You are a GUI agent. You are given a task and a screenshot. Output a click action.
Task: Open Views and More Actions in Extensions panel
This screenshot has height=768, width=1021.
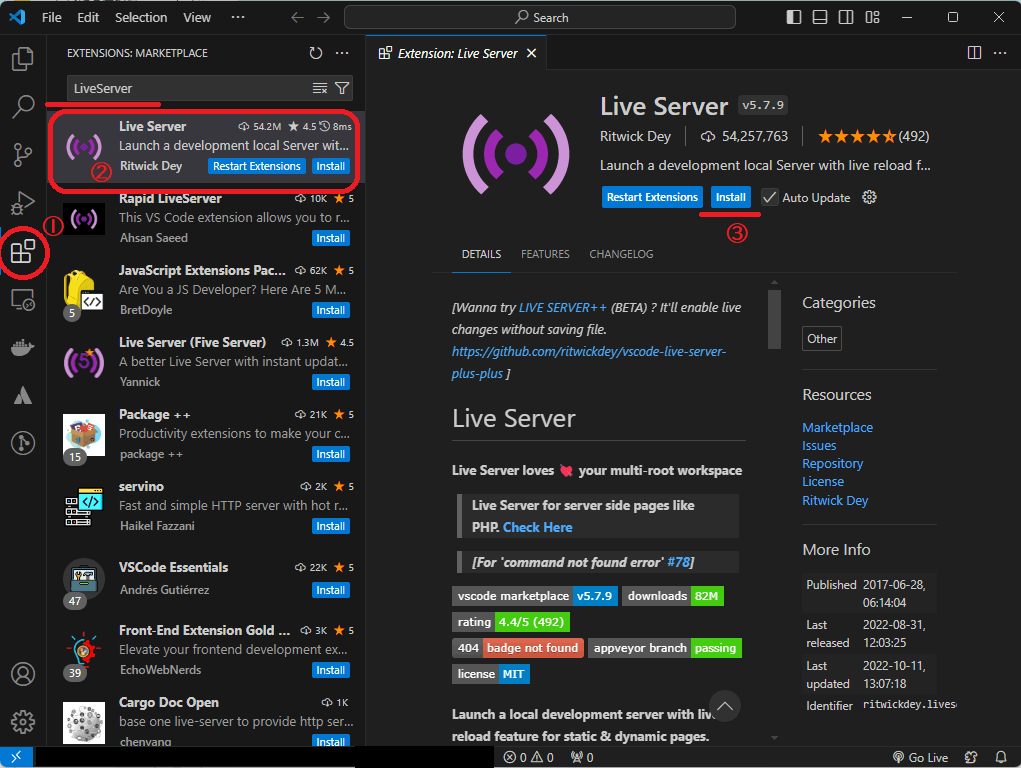(x=342, y=53)
